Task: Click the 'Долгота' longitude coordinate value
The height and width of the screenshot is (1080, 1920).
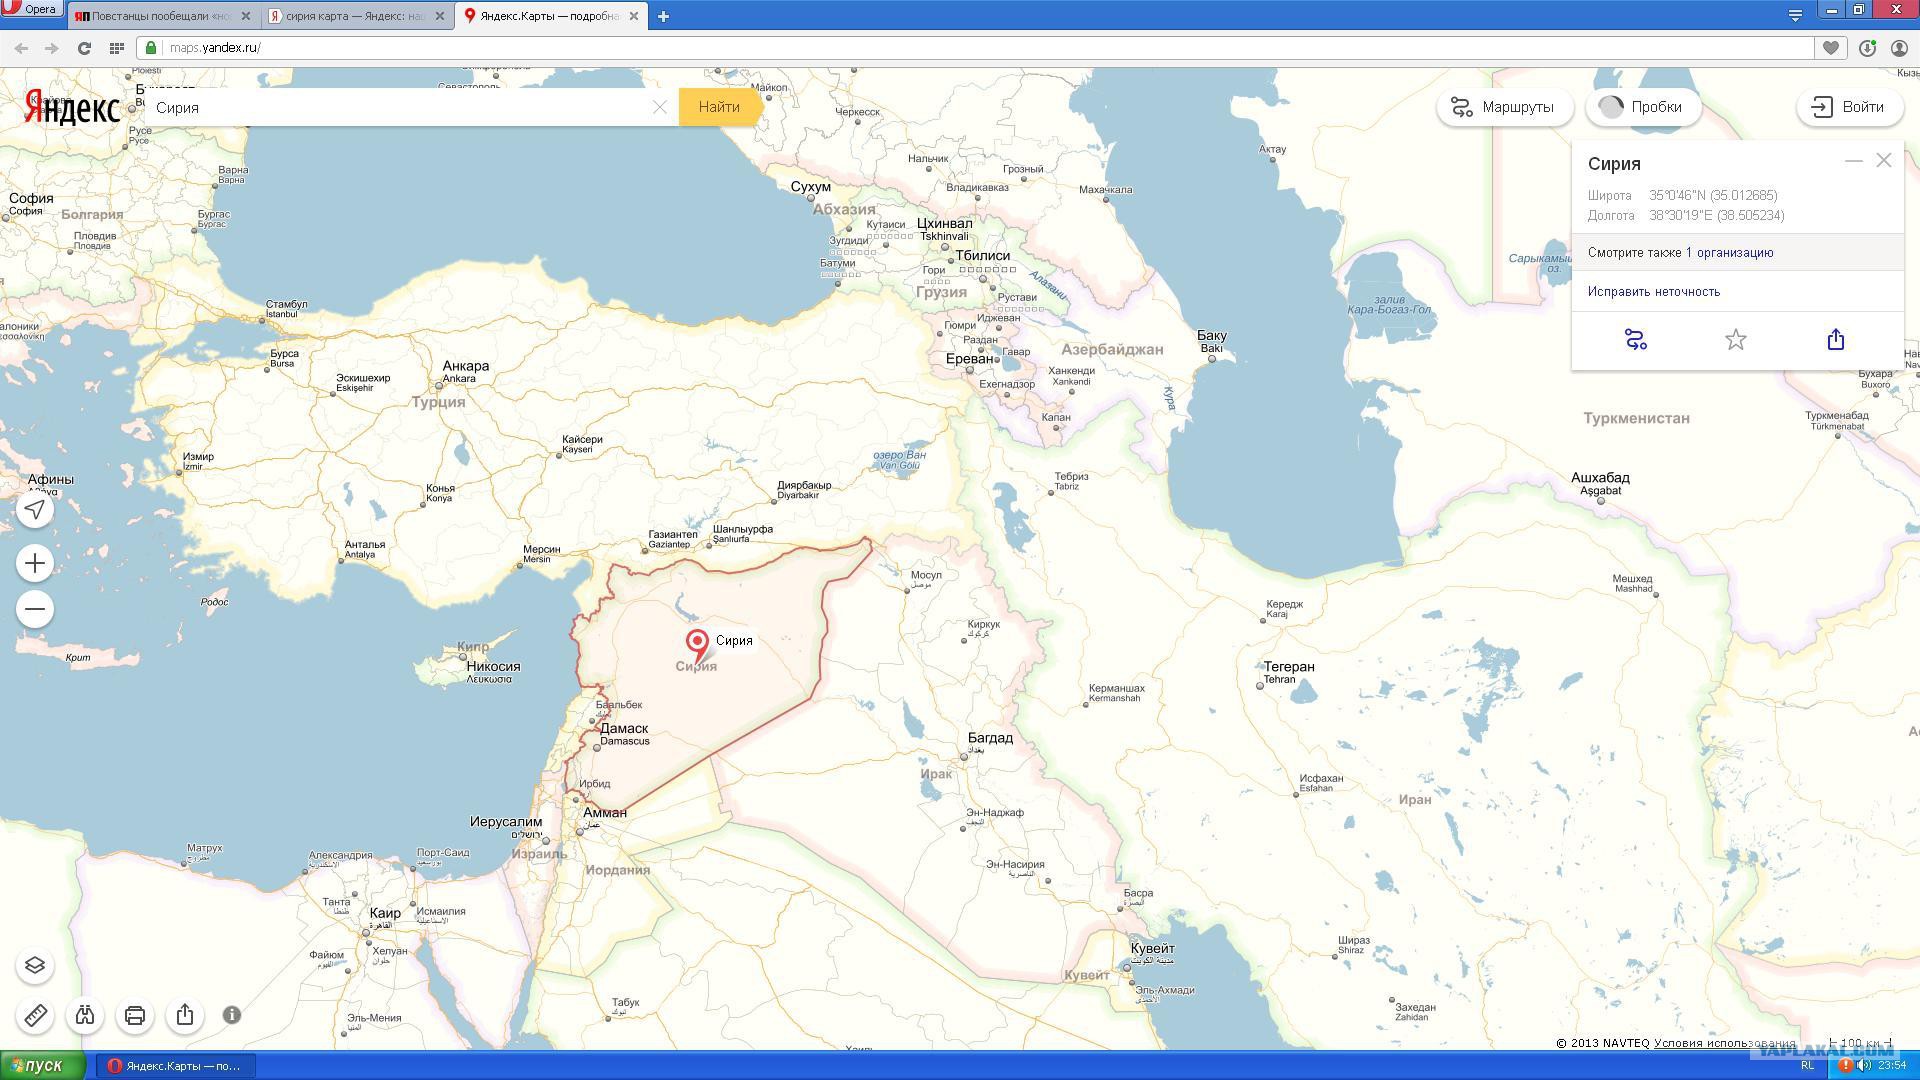Action: coord(1717,216)
